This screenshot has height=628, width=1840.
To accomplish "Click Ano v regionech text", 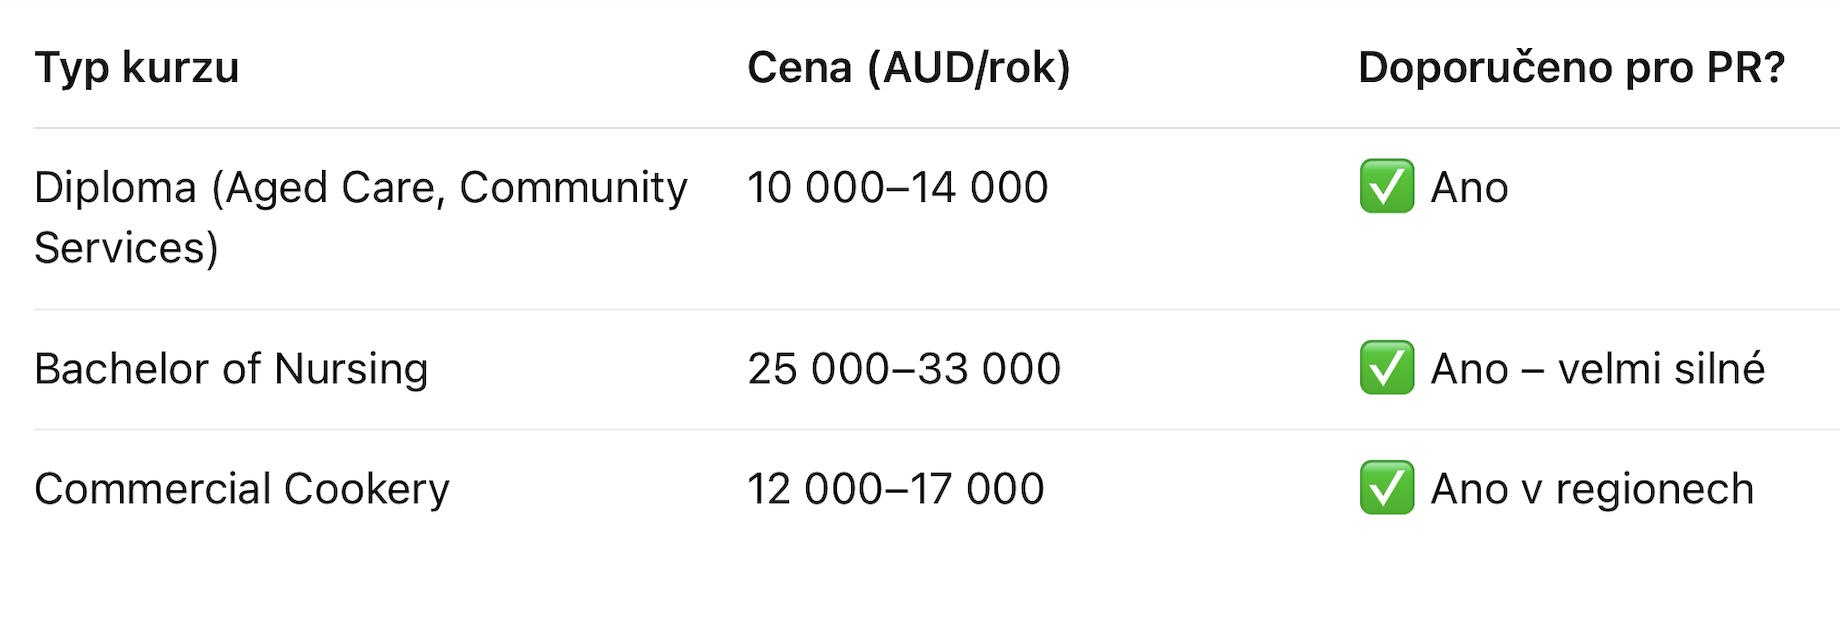I will pyautogui.click(x=1593, y=489).
